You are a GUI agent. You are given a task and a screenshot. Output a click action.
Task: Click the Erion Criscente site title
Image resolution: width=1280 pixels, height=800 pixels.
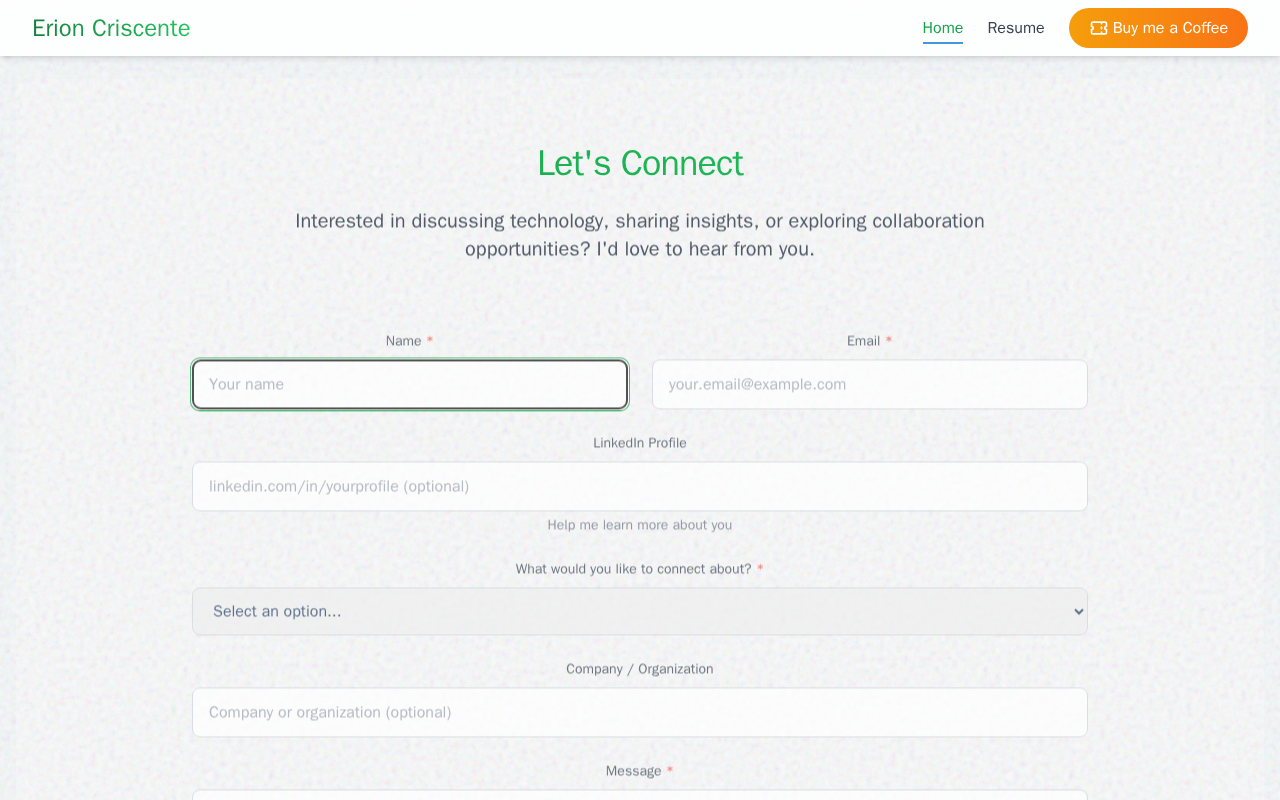coord(111,28)
